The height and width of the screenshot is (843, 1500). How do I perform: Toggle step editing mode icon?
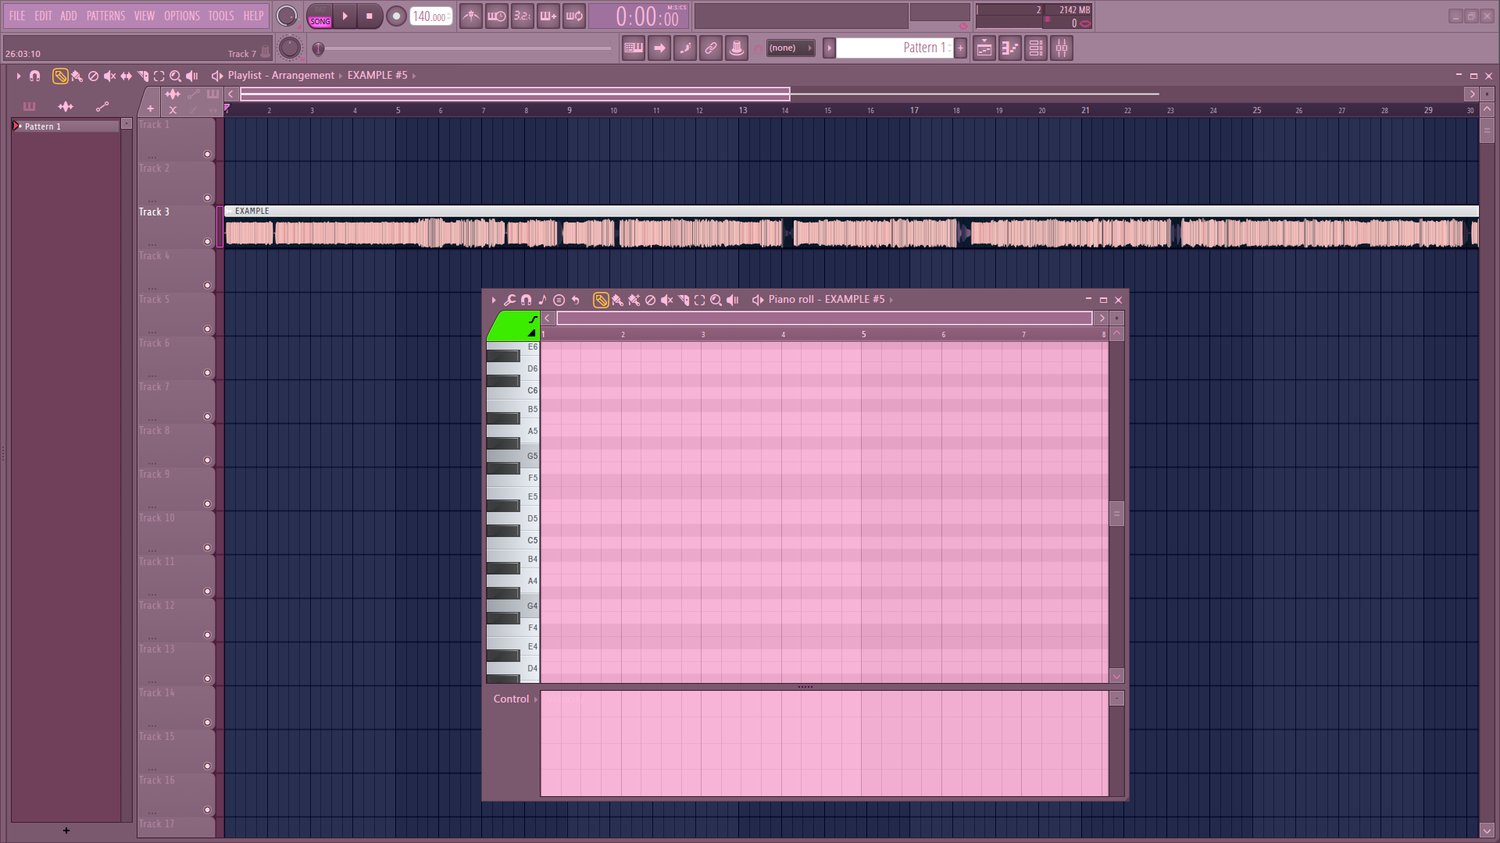coord(685,48)
